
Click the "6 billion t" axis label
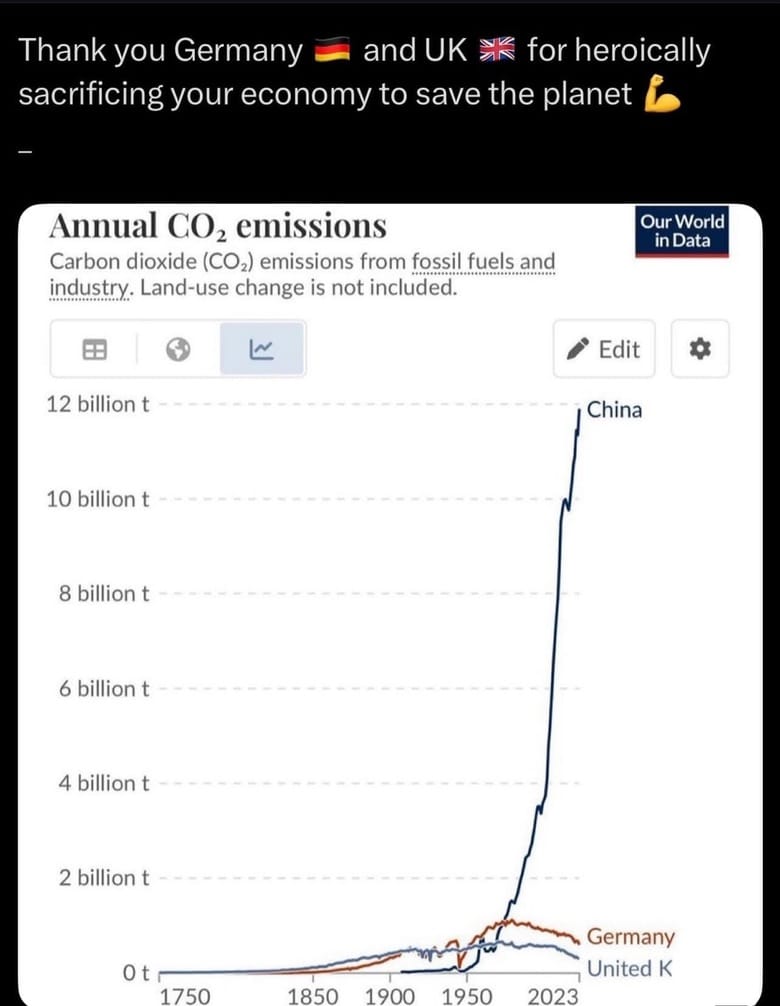point(104,688)
